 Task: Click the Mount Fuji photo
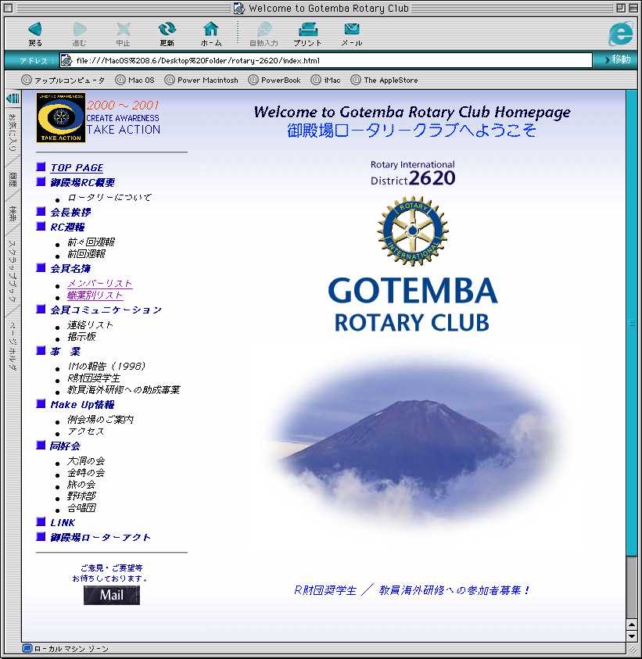click(413, 445)
